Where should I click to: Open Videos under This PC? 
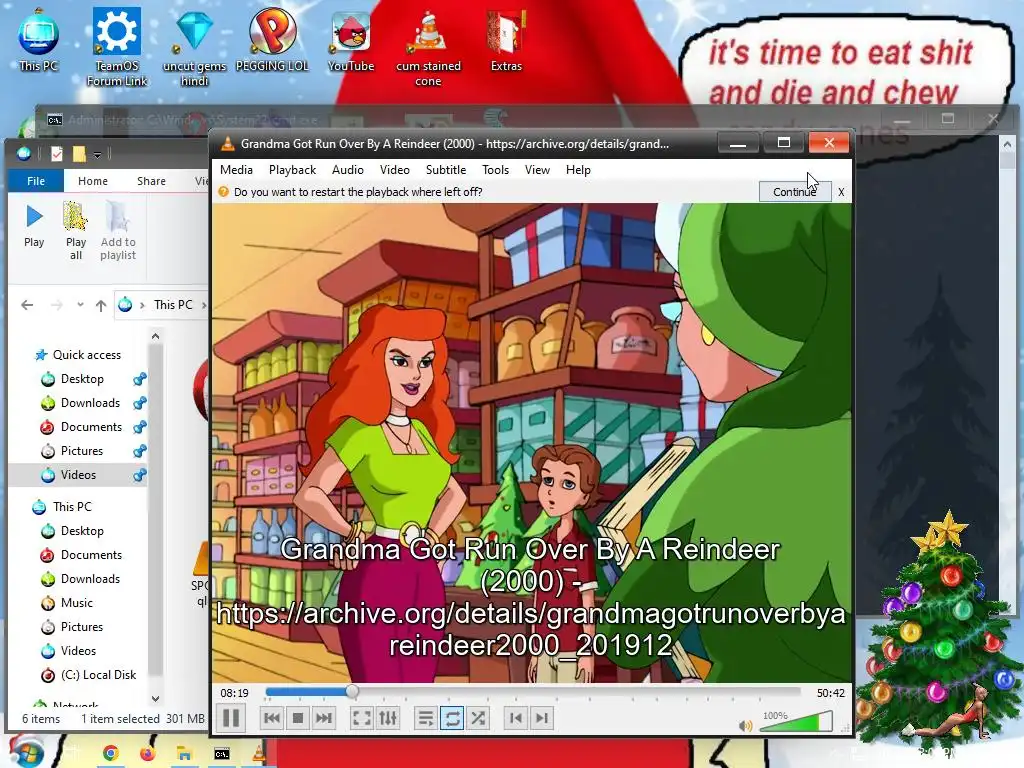(78, 650)
